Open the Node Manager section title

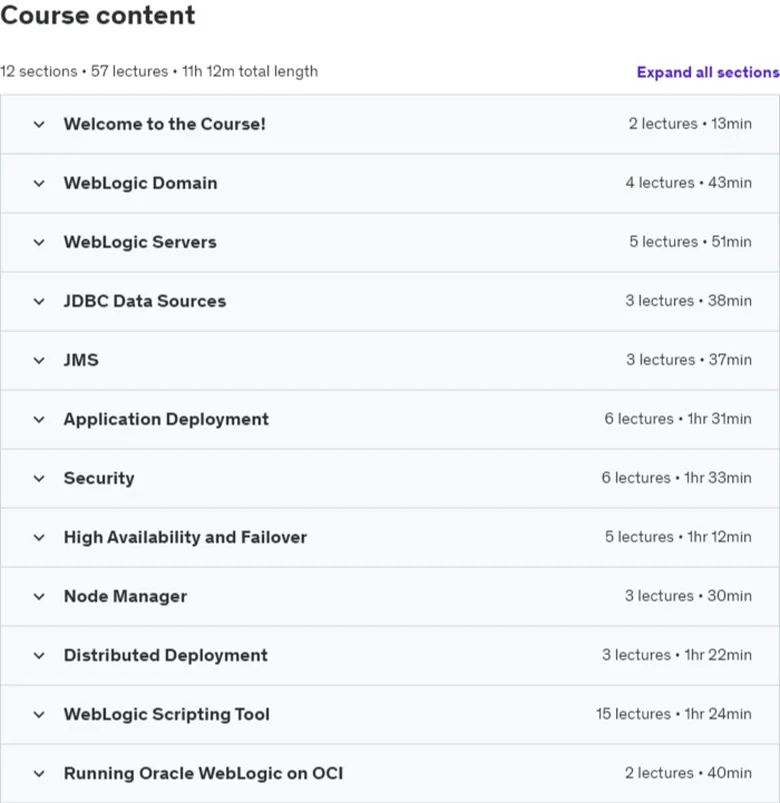[x=125, y=596]
